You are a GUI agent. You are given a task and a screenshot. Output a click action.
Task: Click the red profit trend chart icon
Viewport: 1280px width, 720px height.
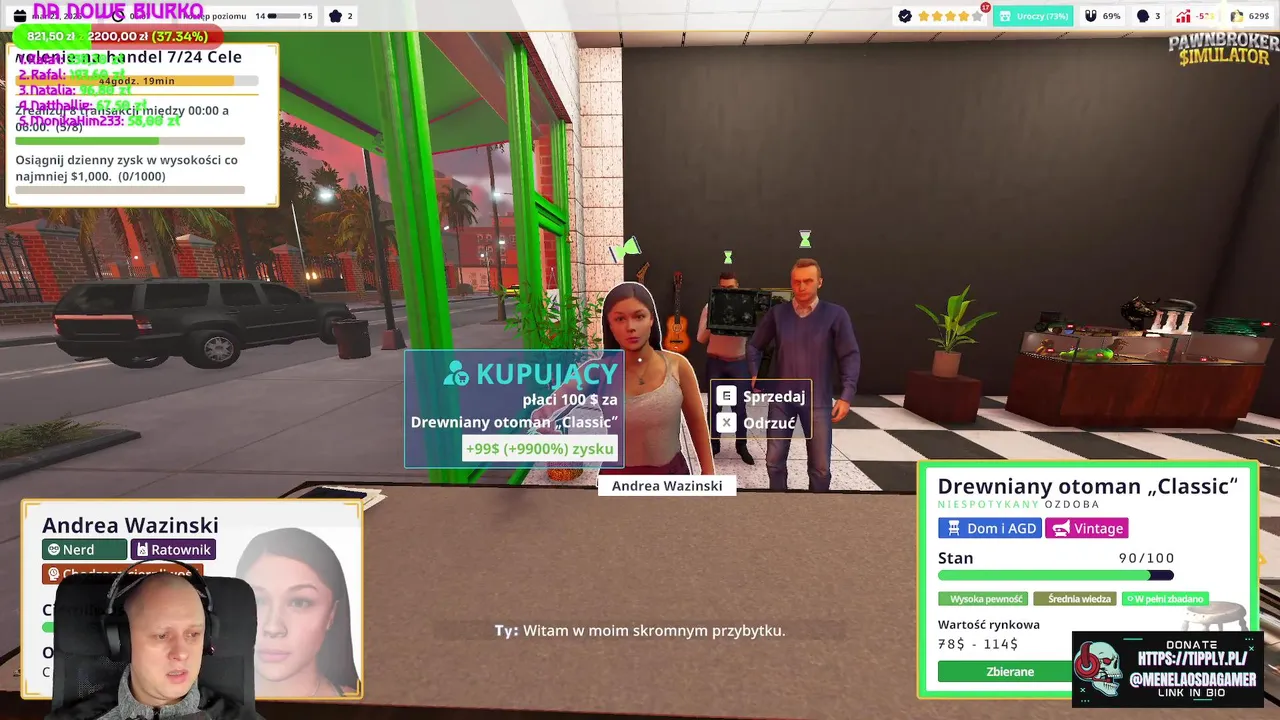coord(1184,16)
